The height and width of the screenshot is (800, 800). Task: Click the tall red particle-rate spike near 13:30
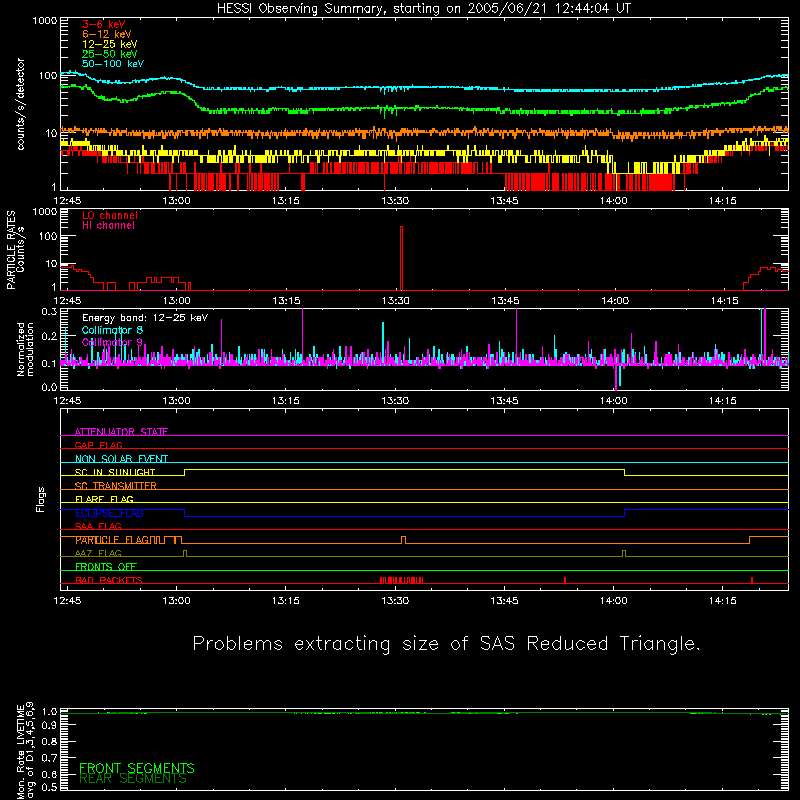[x=402, y=258]
